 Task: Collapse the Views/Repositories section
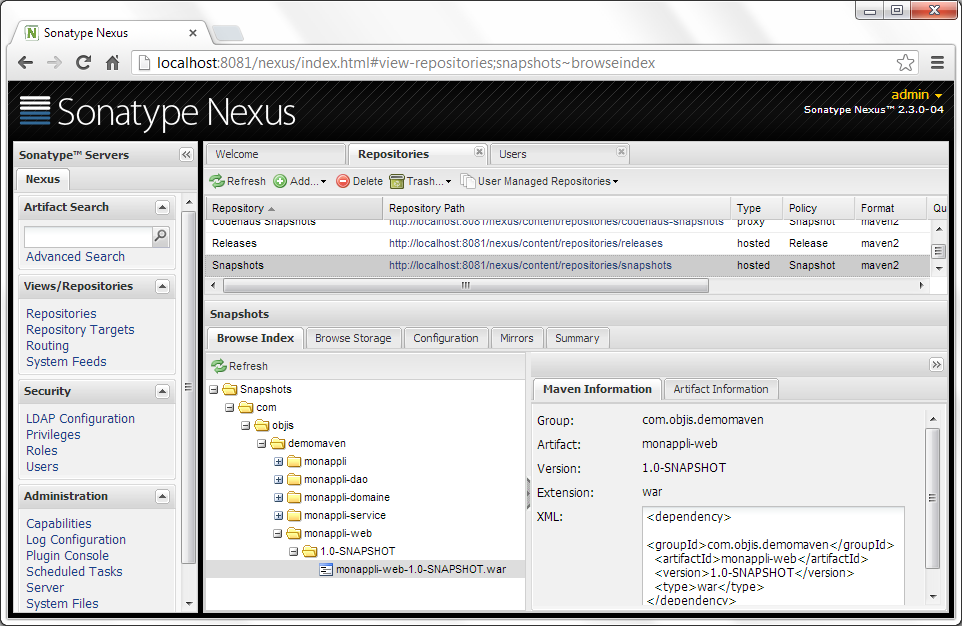point(162,287)
